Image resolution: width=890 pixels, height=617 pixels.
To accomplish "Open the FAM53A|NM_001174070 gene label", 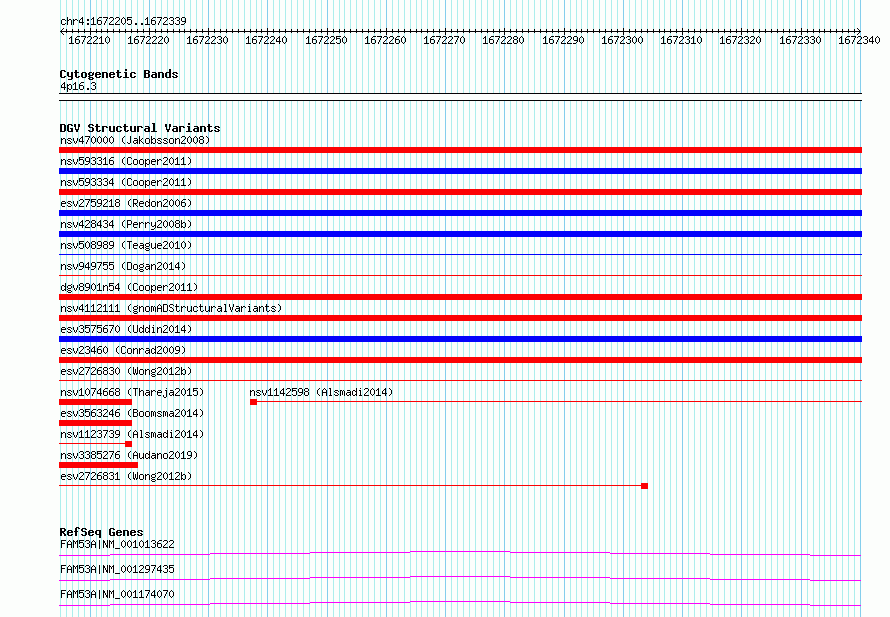I will click(x=117, y=594).
